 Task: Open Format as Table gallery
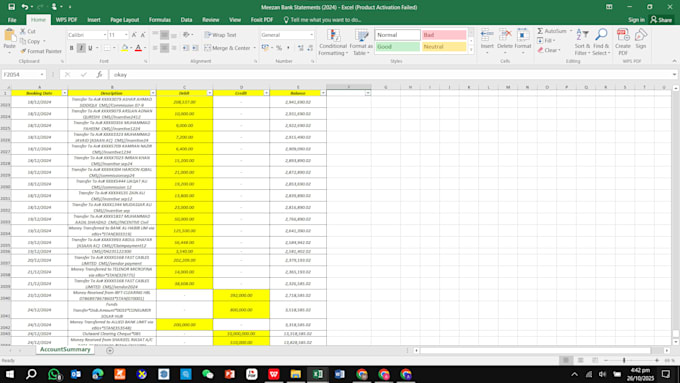point(361,42)
